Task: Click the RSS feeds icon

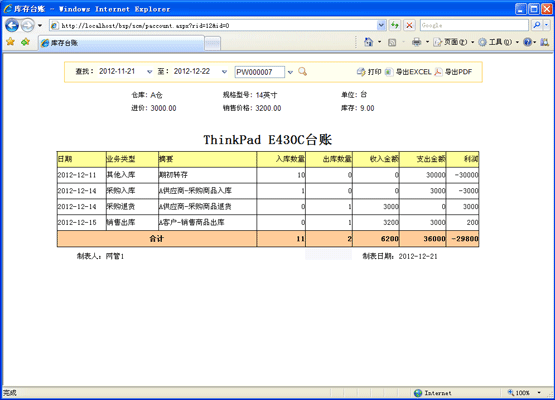Action: pos(392,42)
